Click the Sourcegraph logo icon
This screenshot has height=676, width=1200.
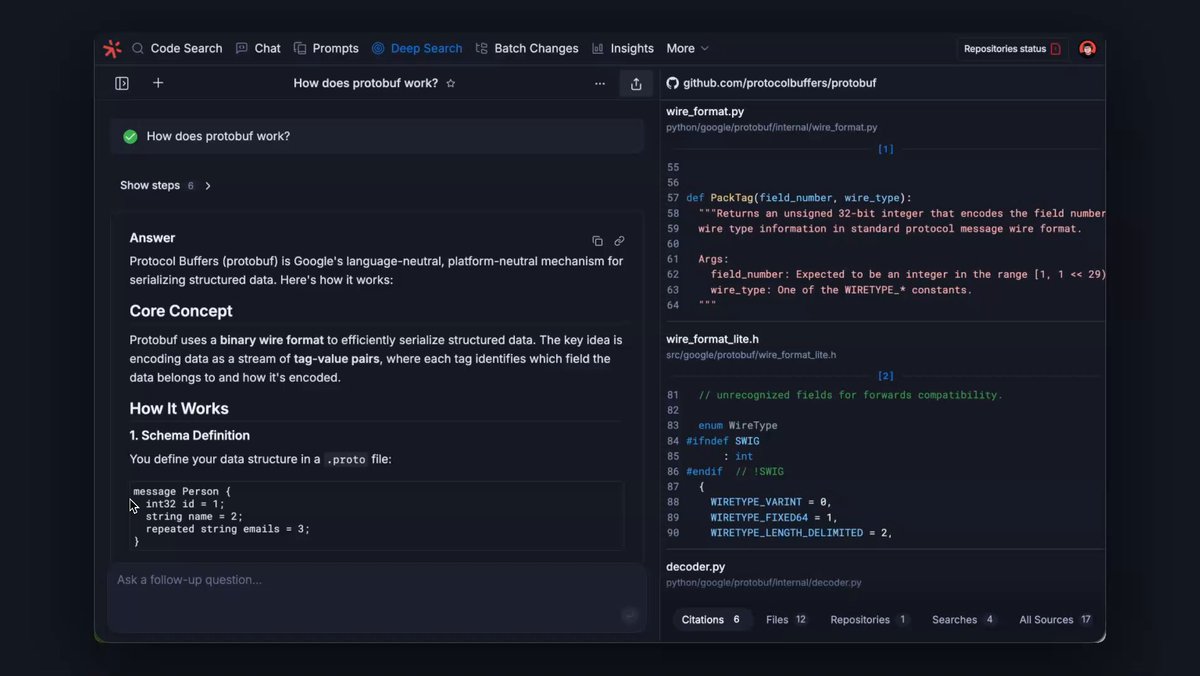113,48
